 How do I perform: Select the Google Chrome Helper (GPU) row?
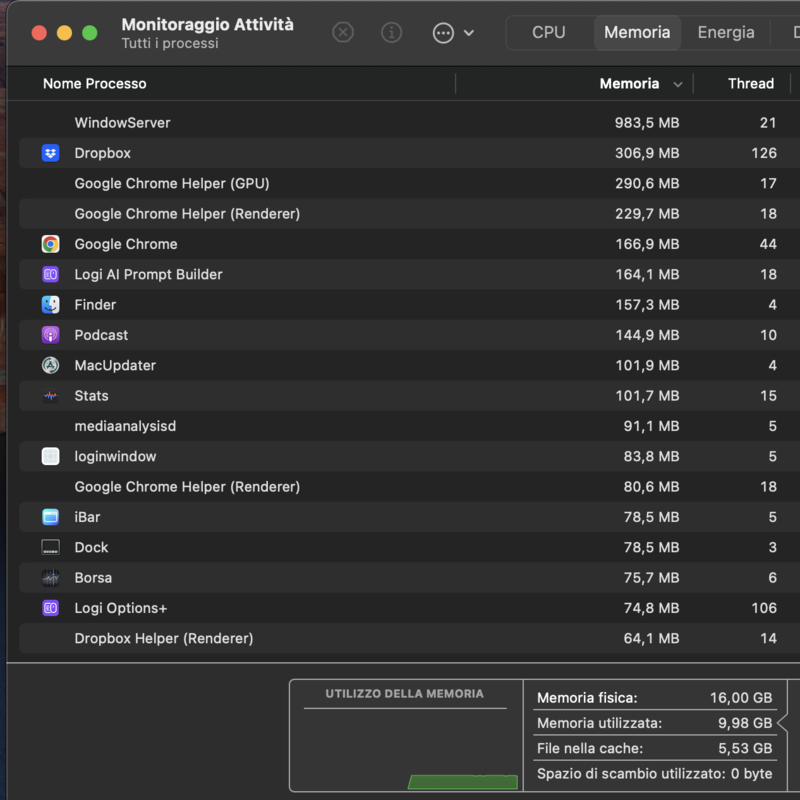tap(409, 183)
